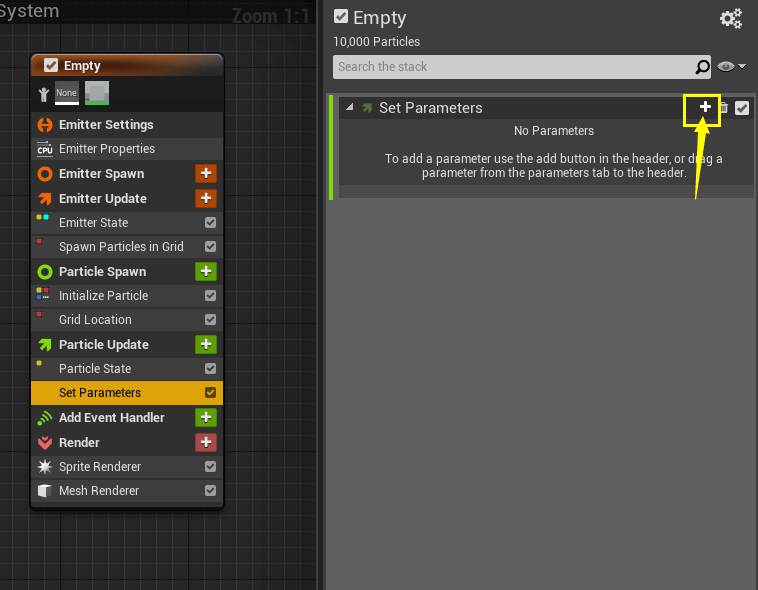The height and width of the screenshot is (590, 758).
Task: Click the search magnifier icon
Action: [x=702, y=67]
